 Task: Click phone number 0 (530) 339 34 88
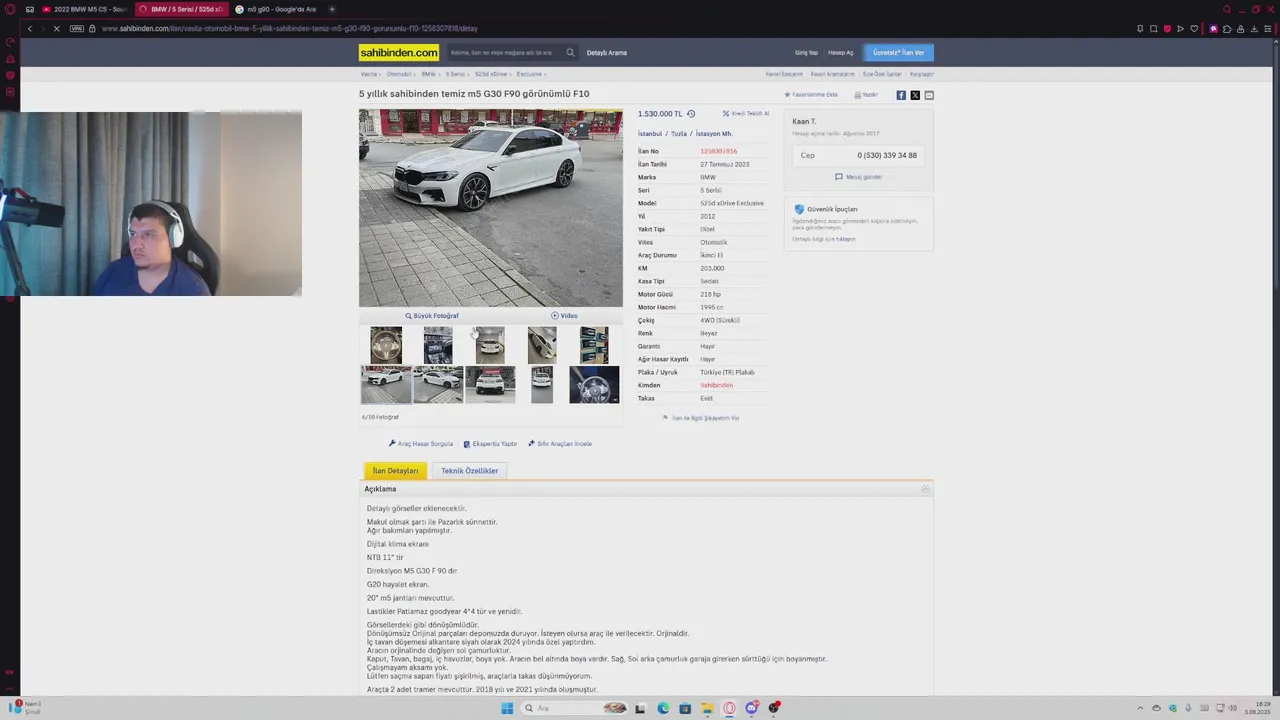(x=887, y=156)
